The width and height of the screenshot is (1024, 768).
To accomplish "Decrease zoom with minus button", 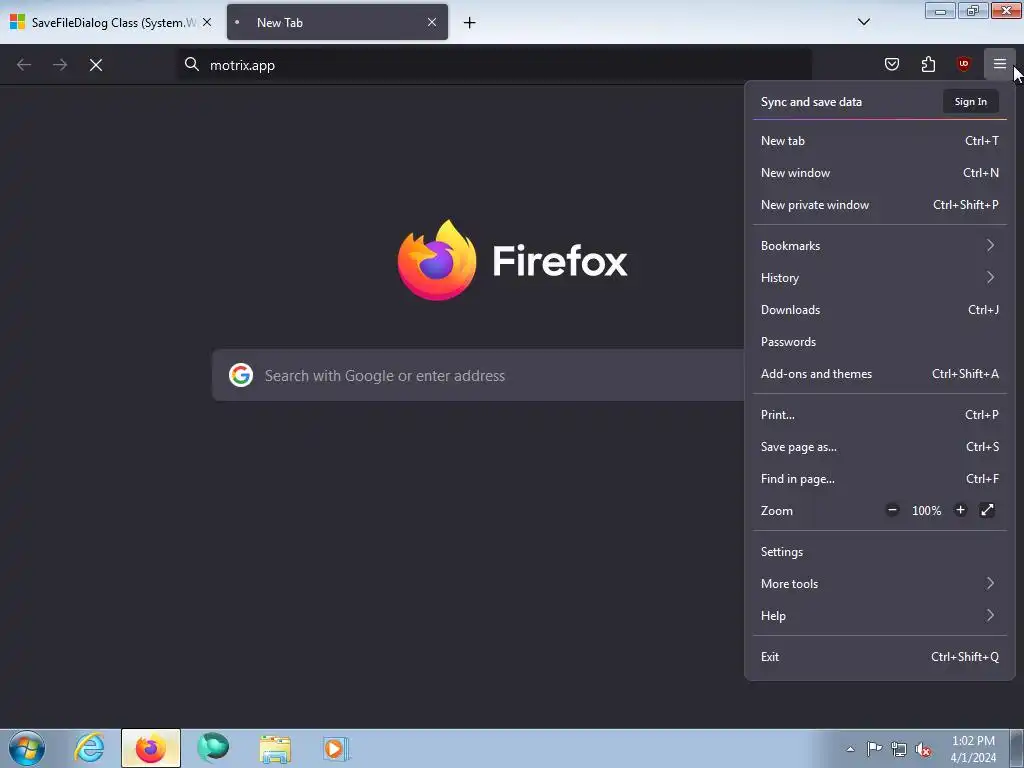I will pyautogui.click(x=892, y=510).
